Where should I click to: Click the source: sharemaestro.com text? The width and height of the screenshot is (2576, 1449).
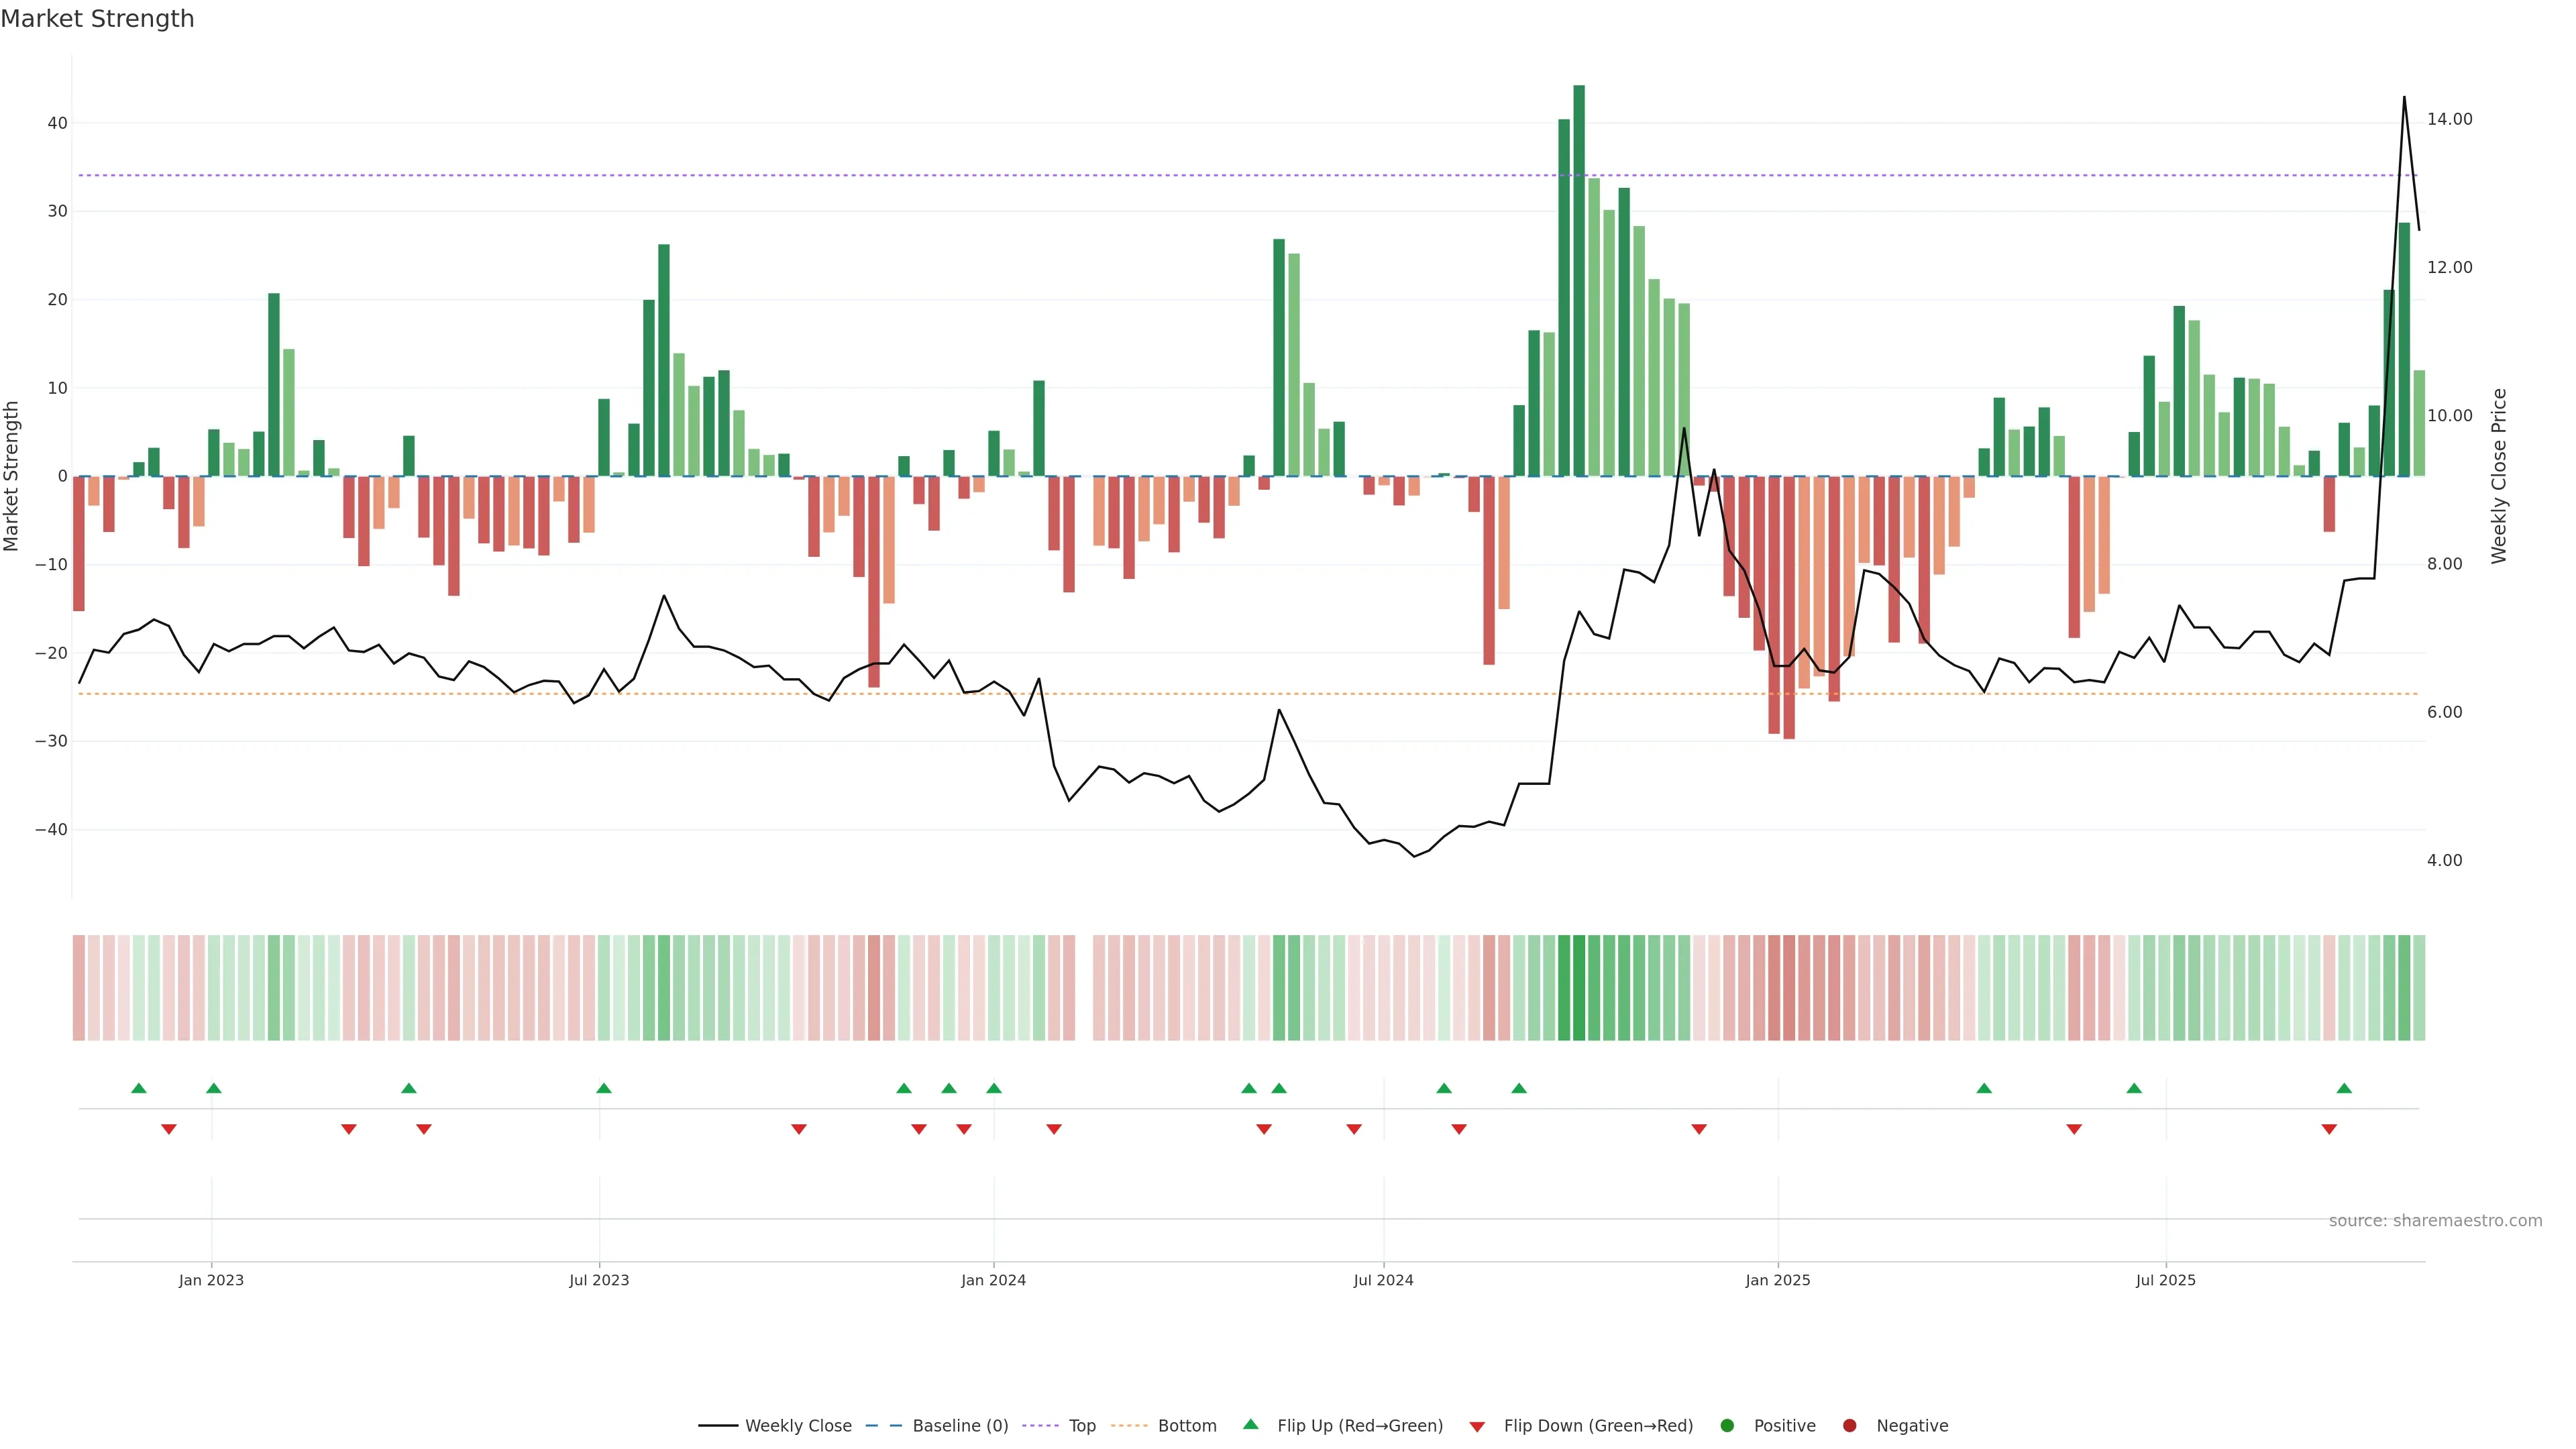(x=2435, y=1220)
